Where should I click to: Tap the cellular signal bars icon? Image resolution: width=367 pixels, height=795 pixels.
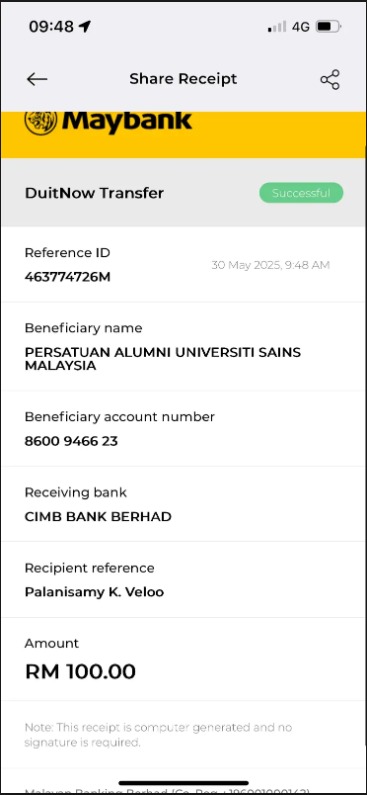(277, 27)
